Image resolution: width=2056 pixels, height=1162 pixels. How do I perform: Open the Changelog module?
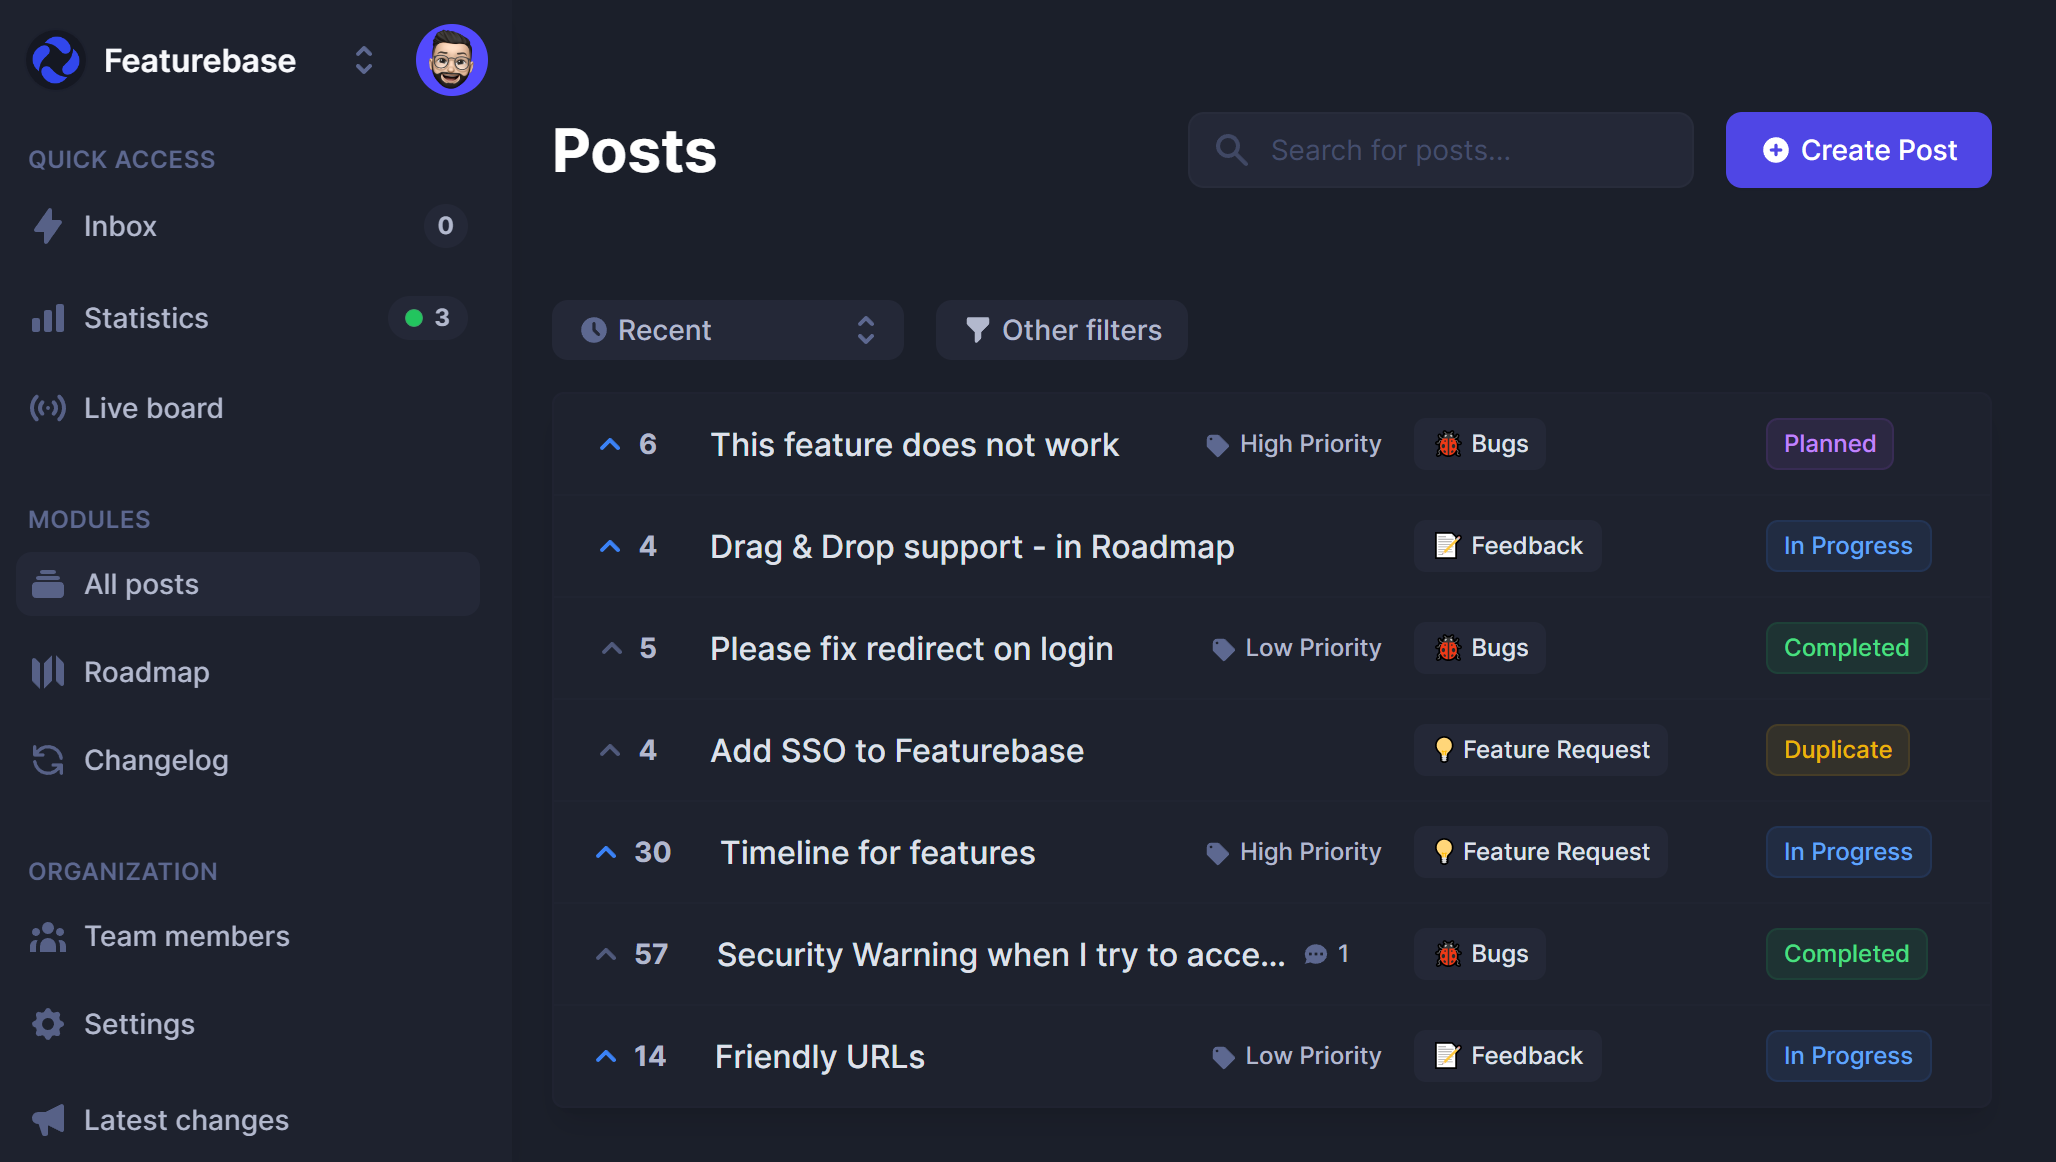coord(155,760)
